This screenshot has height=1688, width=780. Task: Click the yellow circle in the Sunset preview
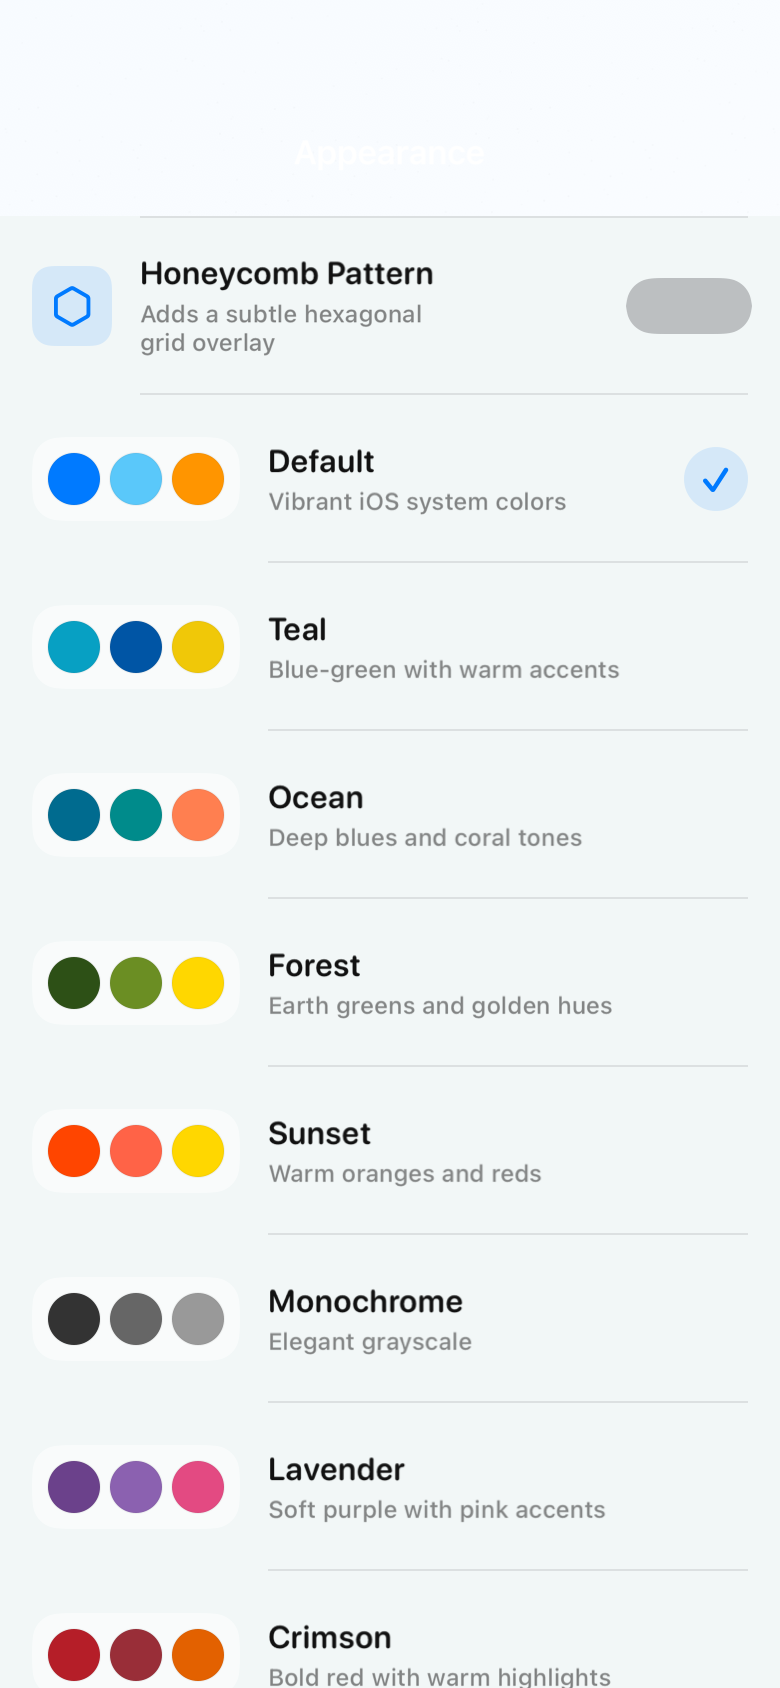tap(197, 1151)
